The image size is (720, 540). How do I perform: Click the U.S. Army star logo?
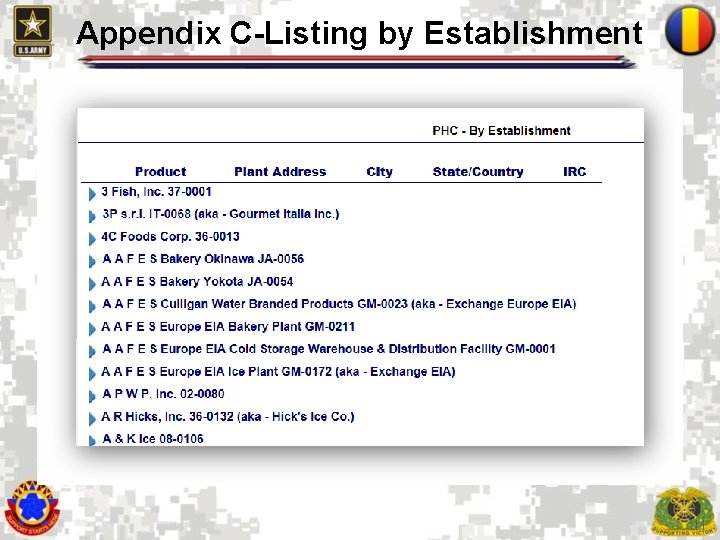click(x=33, y=31)
